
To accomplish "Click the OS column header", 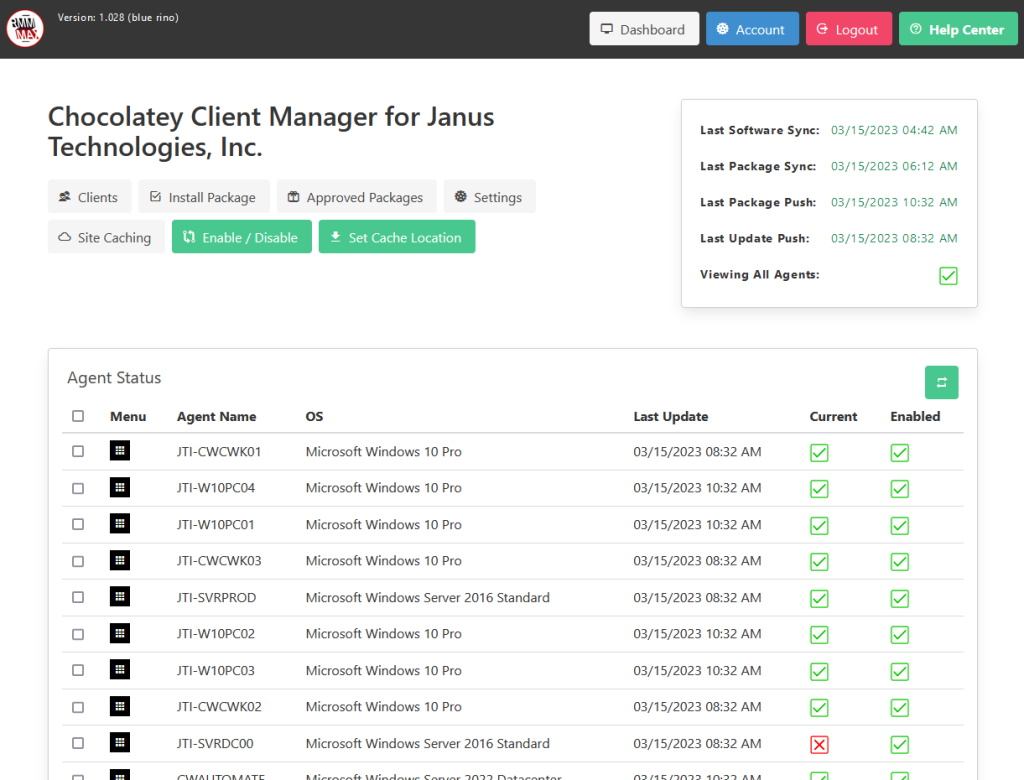I will [x=314, y=416].
